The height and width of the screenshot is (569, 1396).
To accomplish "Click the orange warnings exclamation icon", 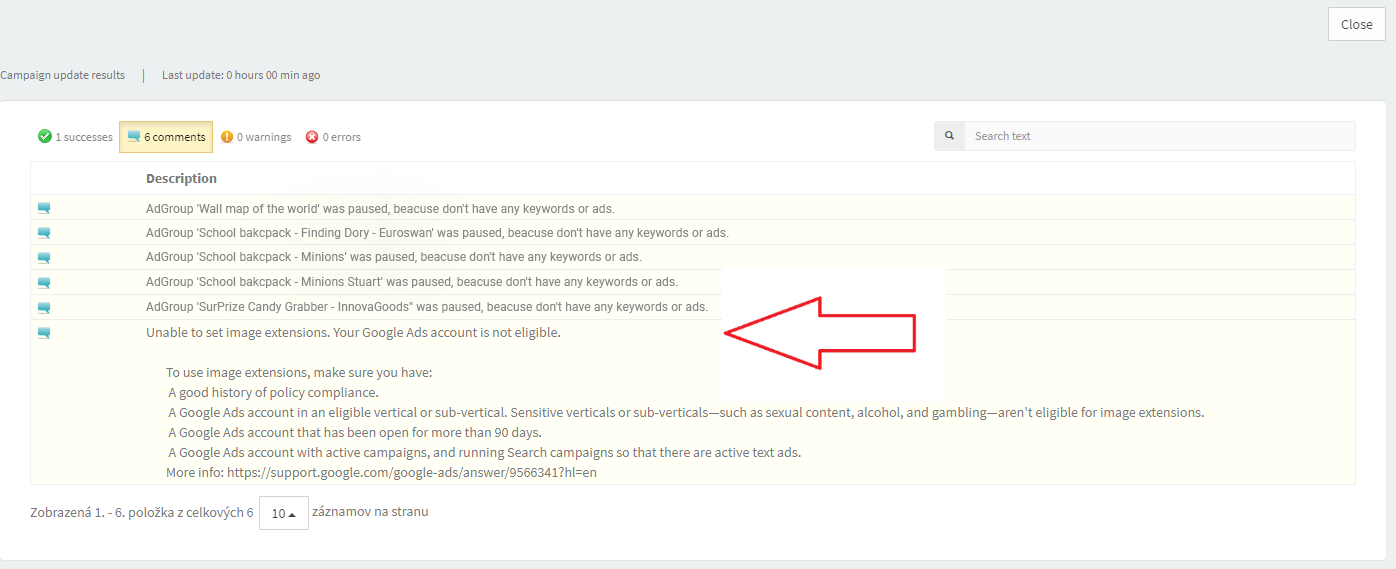I will coord(227,137).
